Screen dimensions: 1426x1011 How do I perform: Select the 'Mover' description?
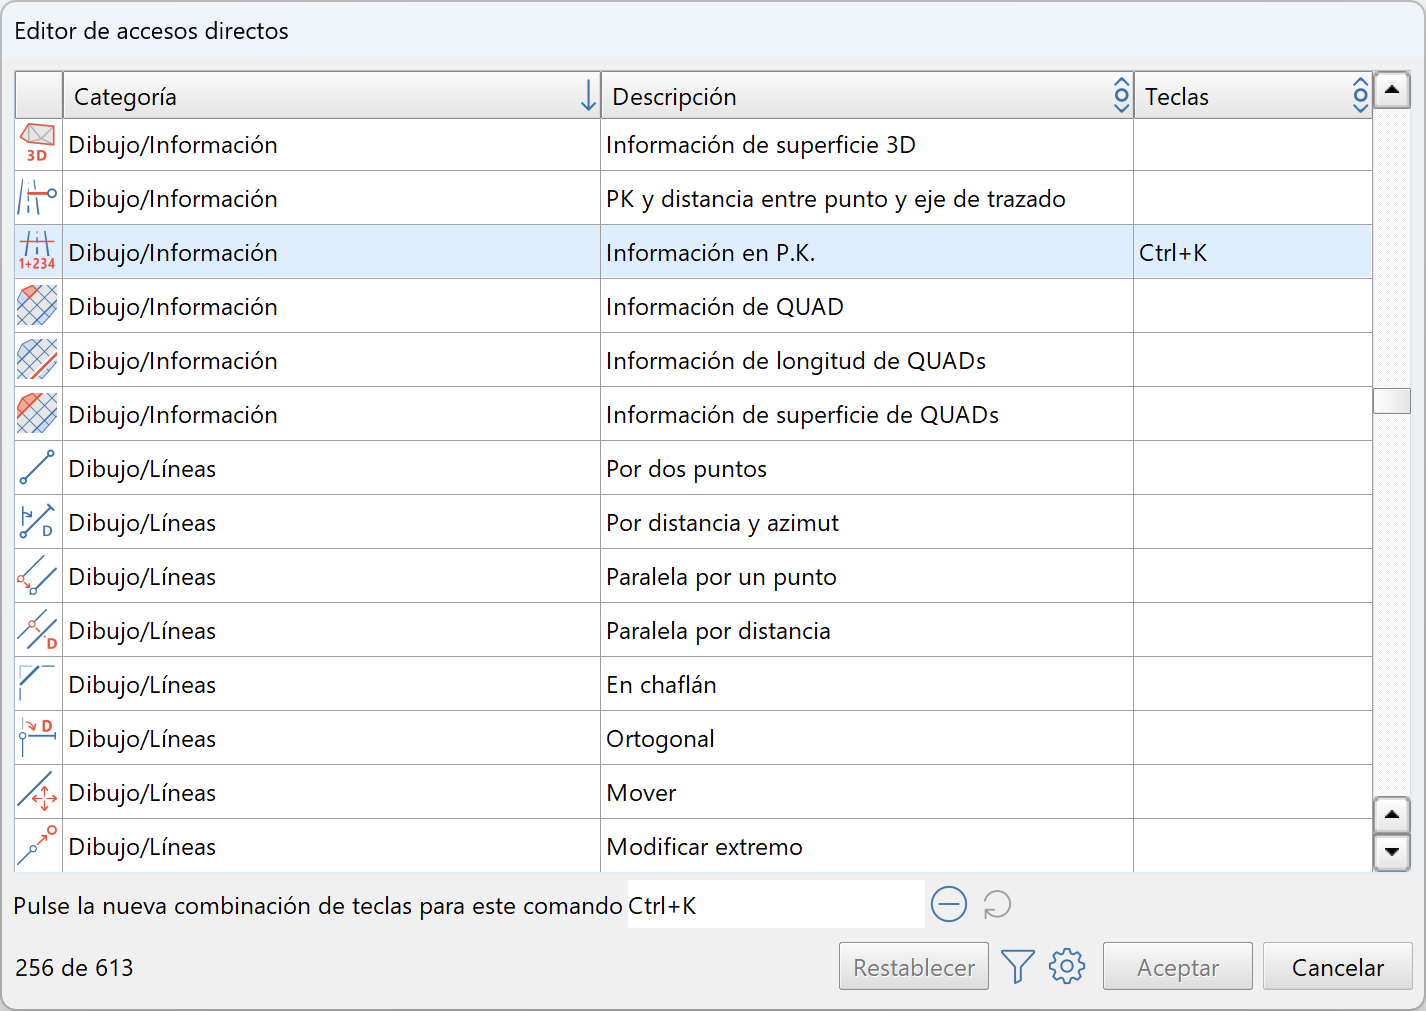click(x=642, y=793)
